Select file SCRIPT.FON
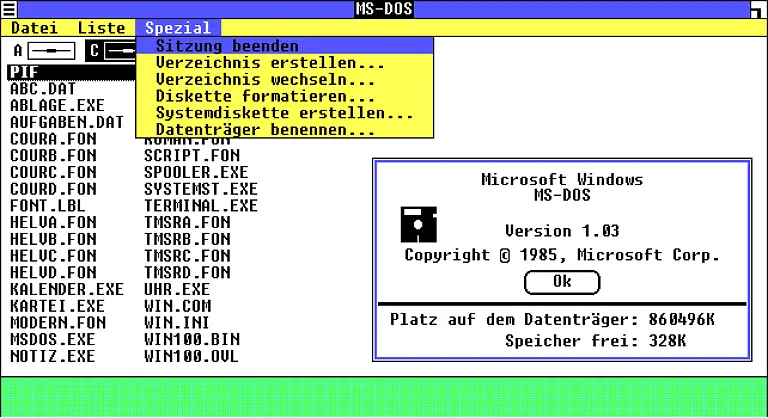The image size is (768, 418). (192, 155)
